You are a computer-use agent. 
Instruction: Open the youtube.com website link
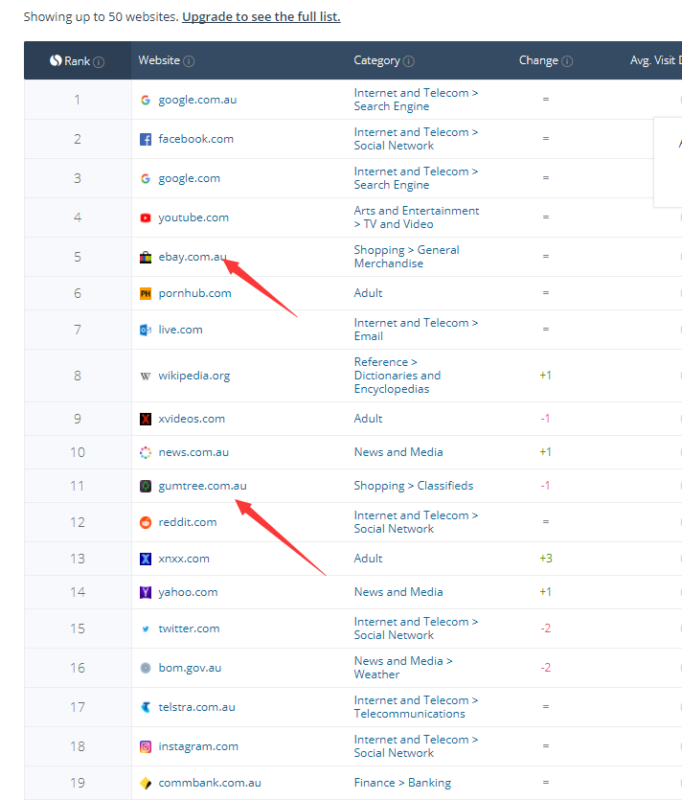click(x=193, y=218)
